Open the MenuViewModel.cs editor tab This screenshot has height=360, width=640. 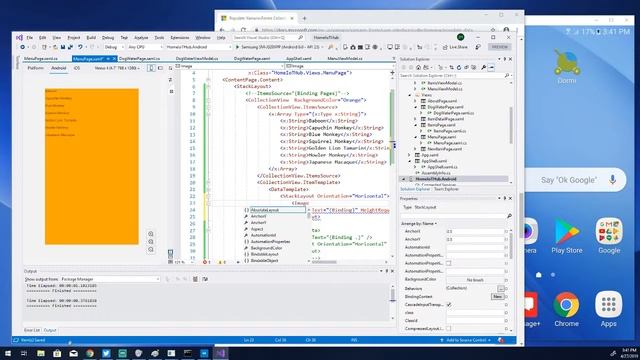(x=345, y=59)
